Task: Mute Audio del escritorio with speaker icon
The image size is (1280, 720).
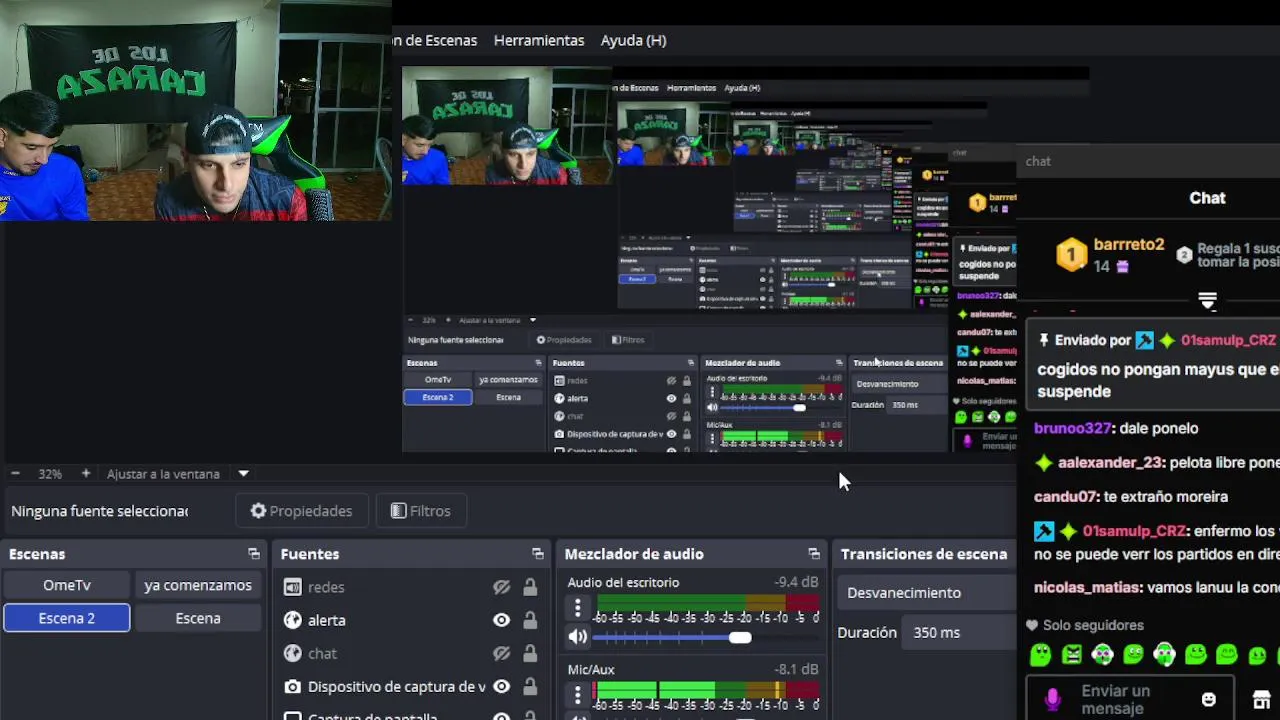Action: [578, 637]
